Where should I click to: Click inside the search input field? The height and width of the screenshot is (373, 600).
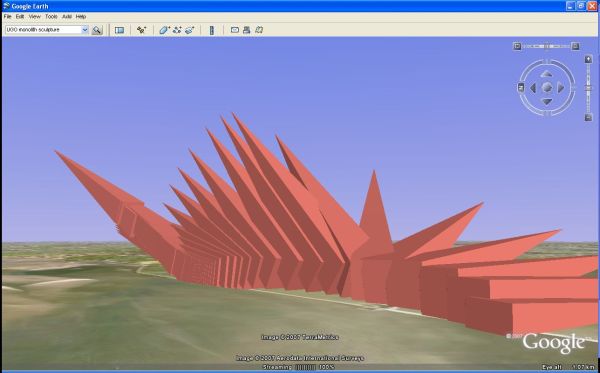click(x=43, y=29)
